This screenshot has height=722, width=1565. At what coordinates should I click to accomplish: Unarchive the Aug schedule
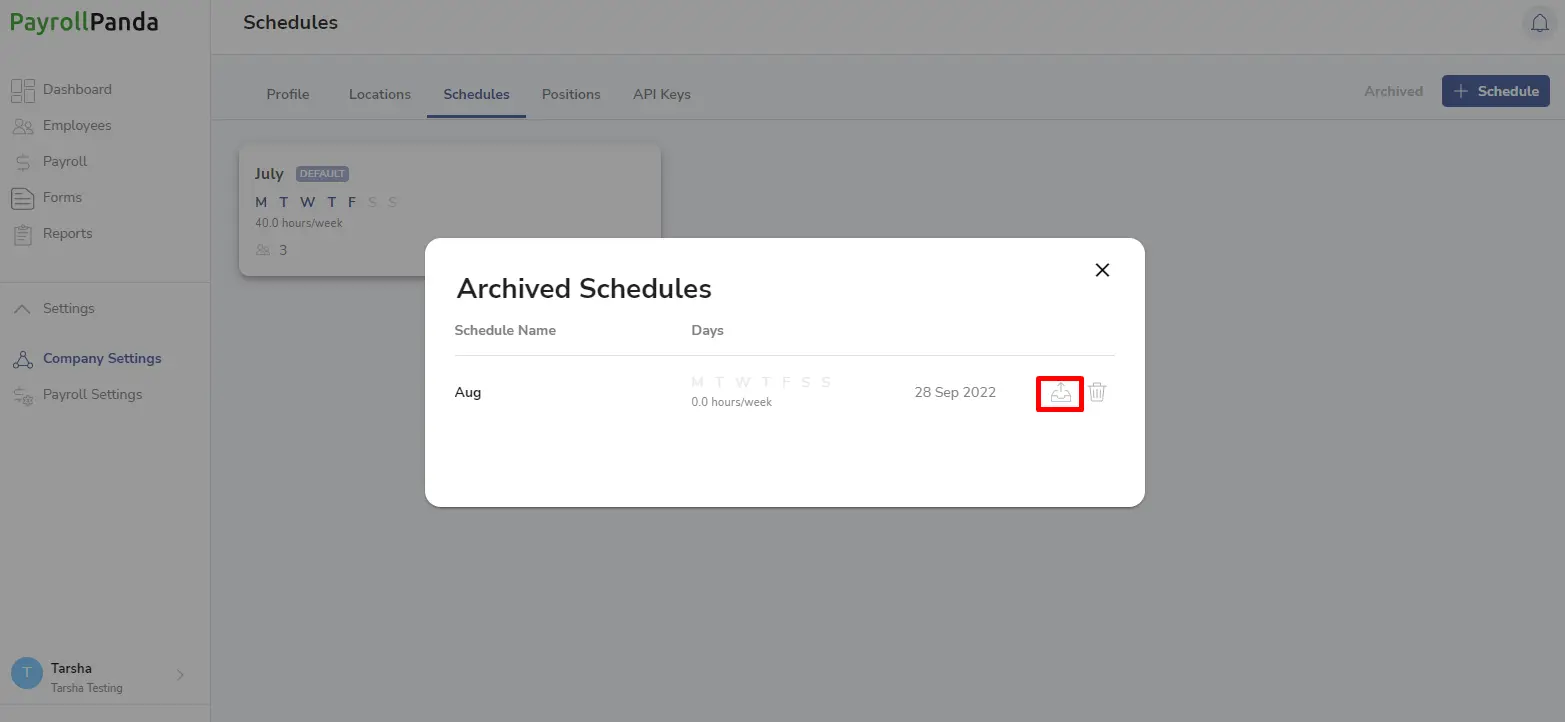1060,393
